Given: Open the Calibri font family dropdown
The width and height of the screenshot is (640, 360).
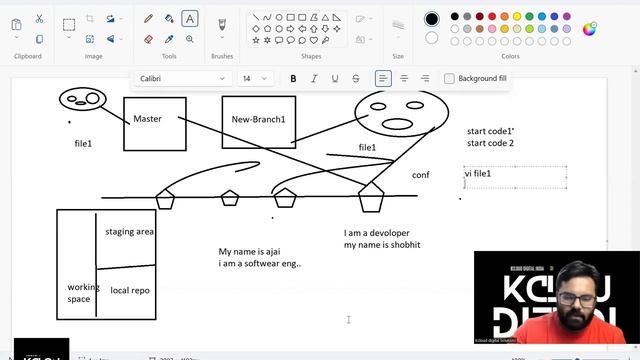Looking at the screenshot, I should [x=182, y=78].
